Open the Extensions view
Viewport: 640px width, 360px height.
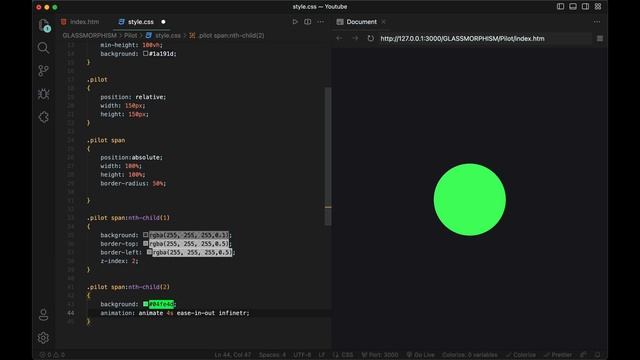tap(43, 117)
